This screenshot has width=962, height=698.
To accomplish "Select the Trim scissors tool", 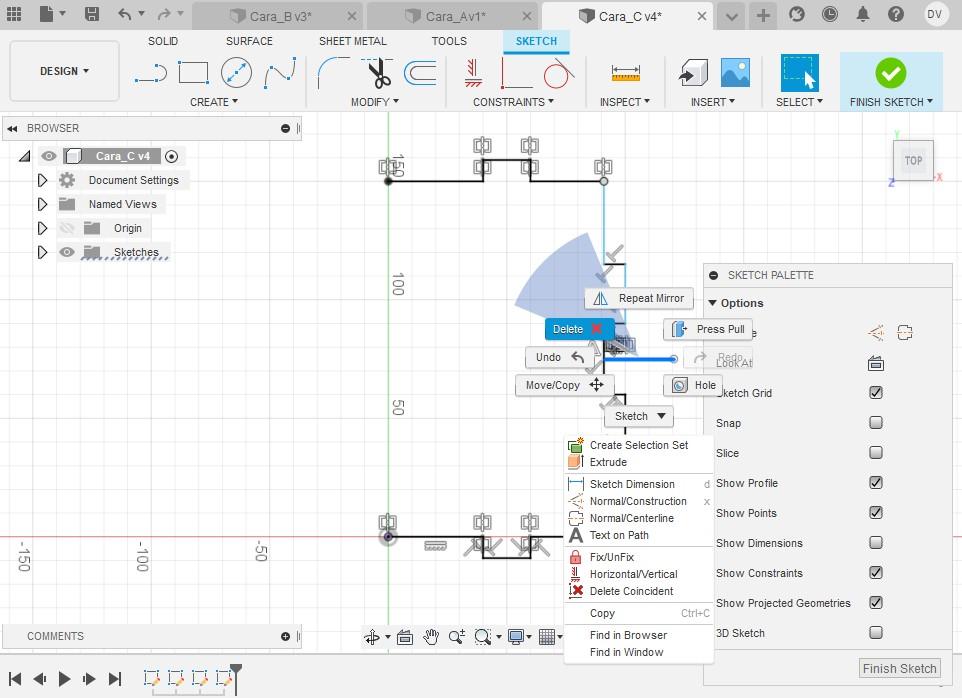I will pos(379,73).
